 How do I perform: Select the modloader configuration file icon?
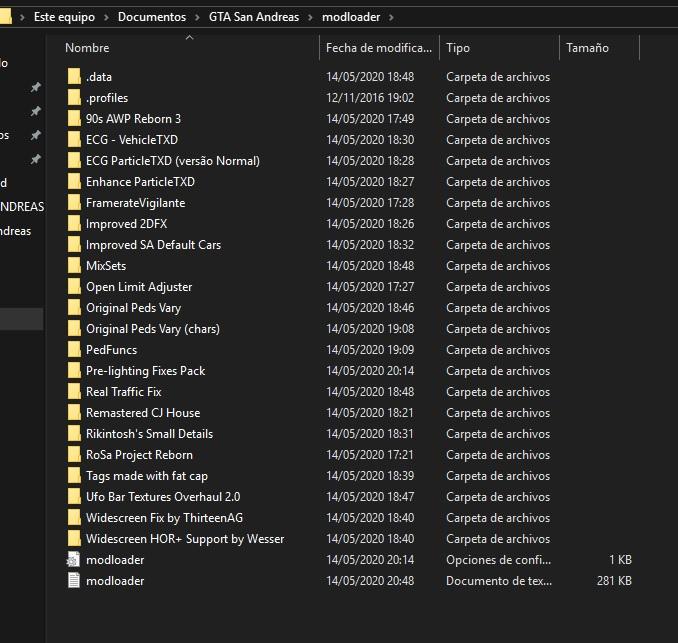pyautogui.click(x=74, y=560)
